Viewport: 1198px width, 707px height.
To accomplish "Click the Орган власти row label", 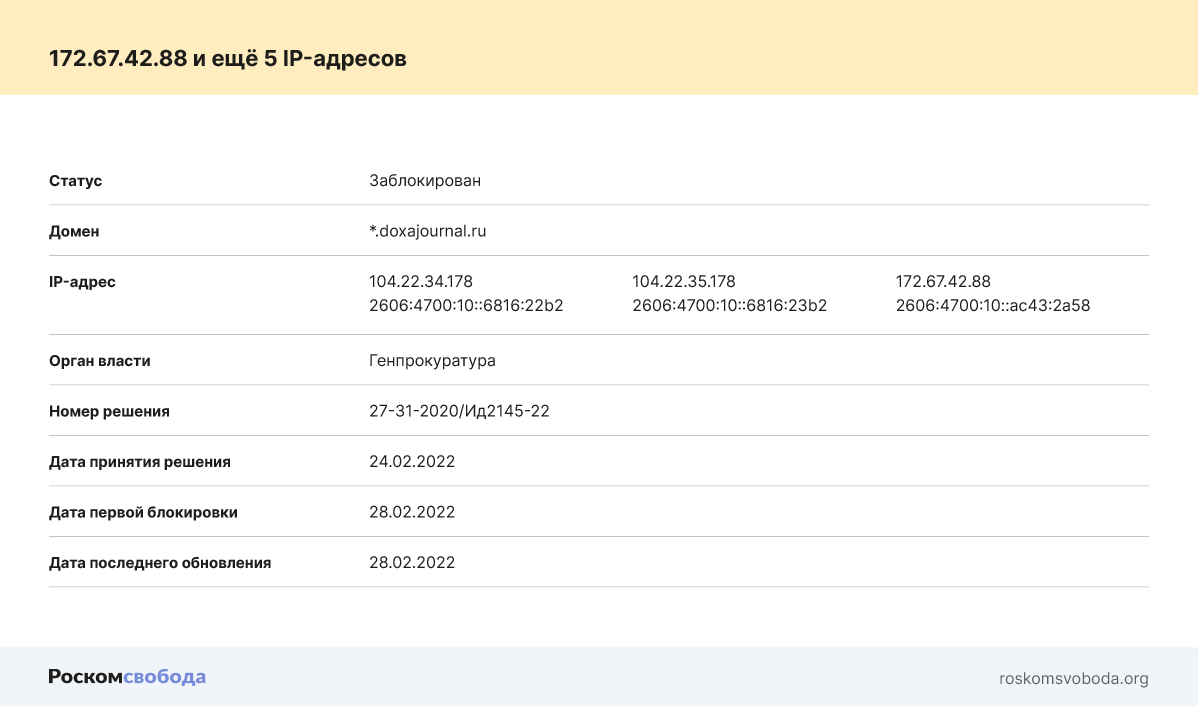I will tap(100, 361).
